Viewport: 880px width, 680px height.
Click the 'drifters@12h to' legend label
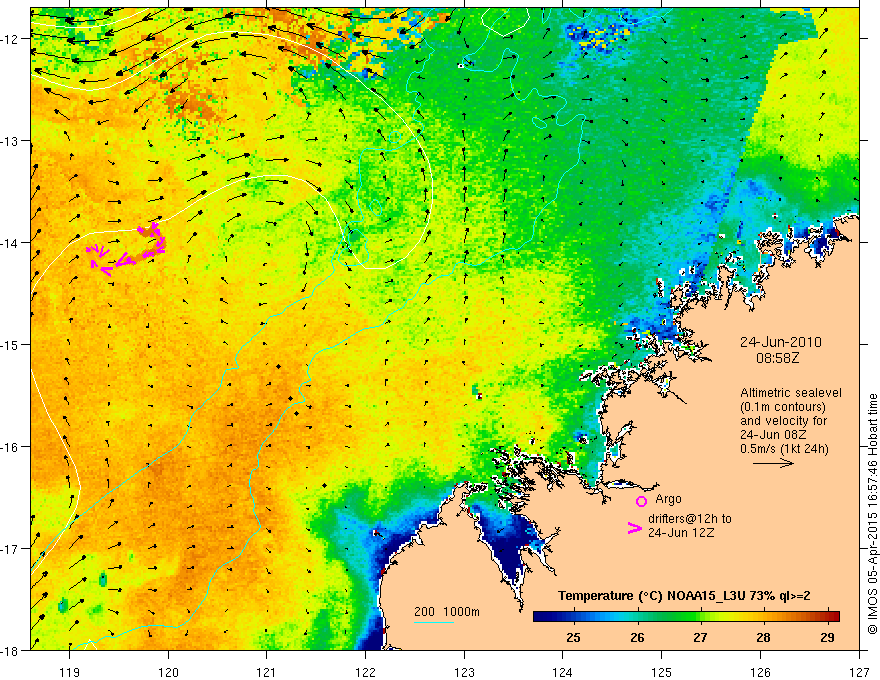(690, 518)
